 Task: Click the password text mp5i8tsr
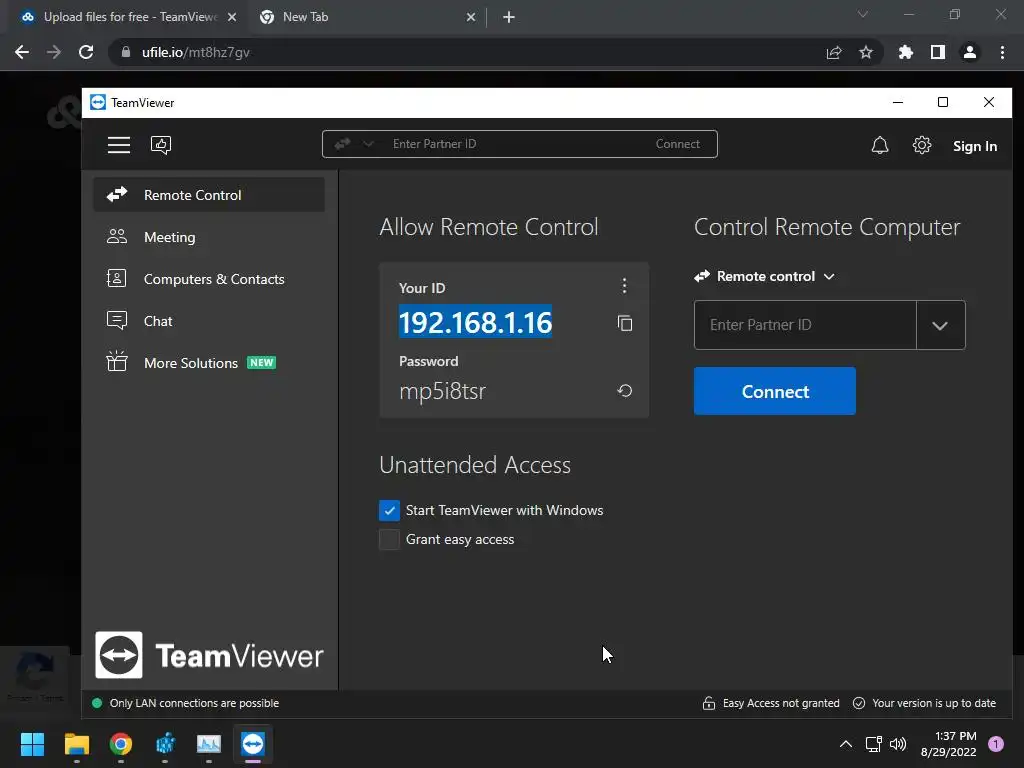[443, 391]
